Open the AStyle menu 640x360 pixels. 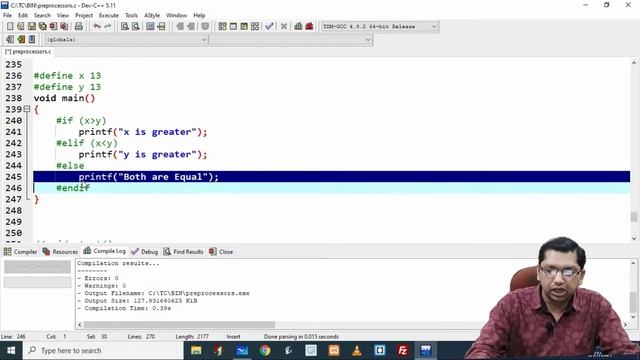tap(152, 15)
